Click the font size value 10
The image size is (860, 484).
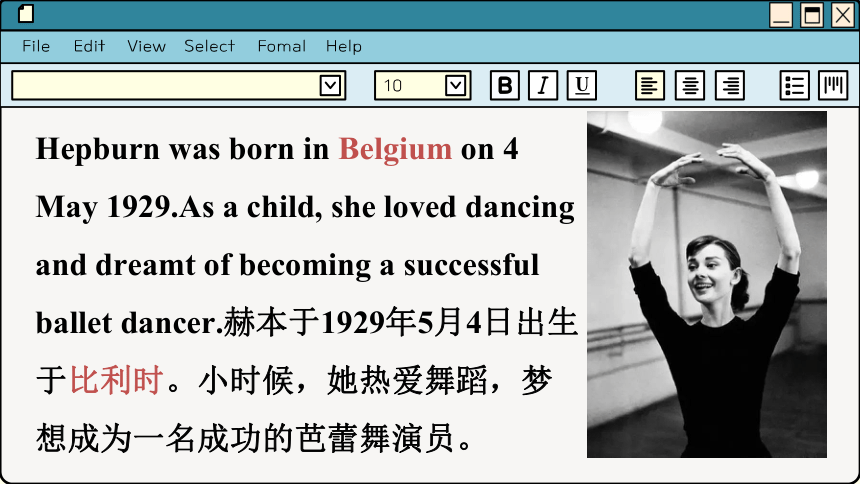pyautogui.click(x=393, y=86)
